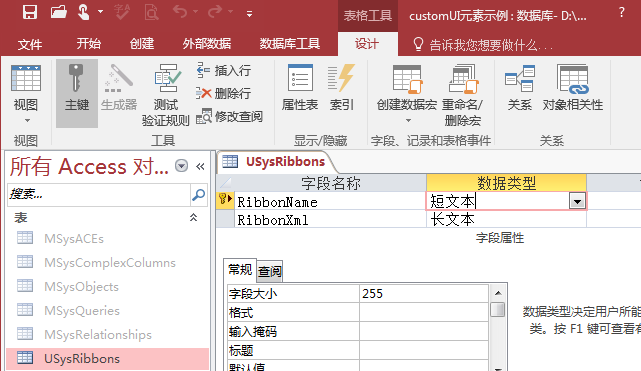Delete the row with 删除行
Viewport: 641px width, 371px height.
click(224, 94)
